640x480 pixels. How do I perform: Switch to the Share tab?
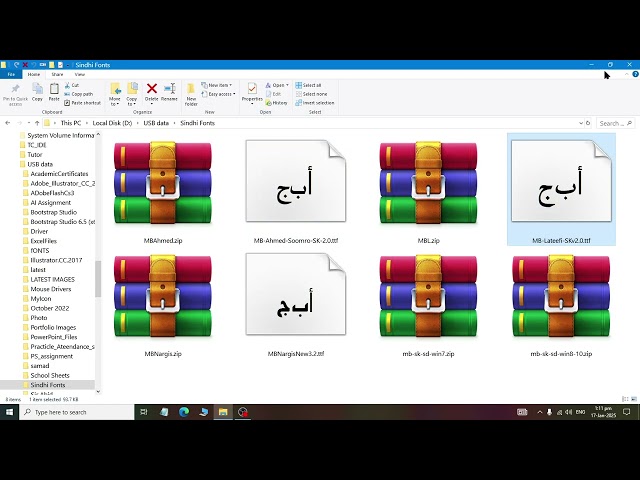pos(57,74)
